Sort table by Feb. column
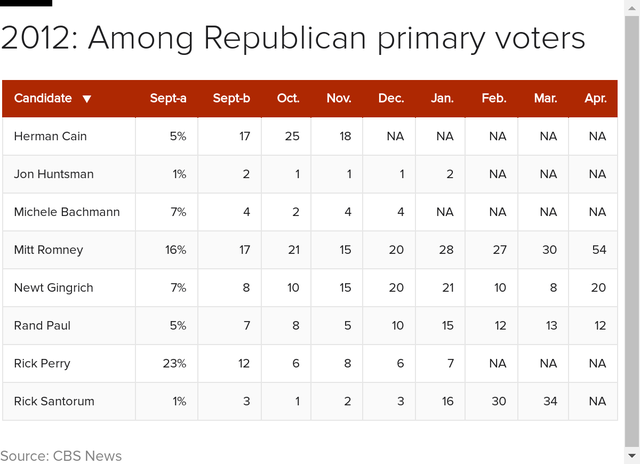 pyautogui.click(x=494, y=98)
